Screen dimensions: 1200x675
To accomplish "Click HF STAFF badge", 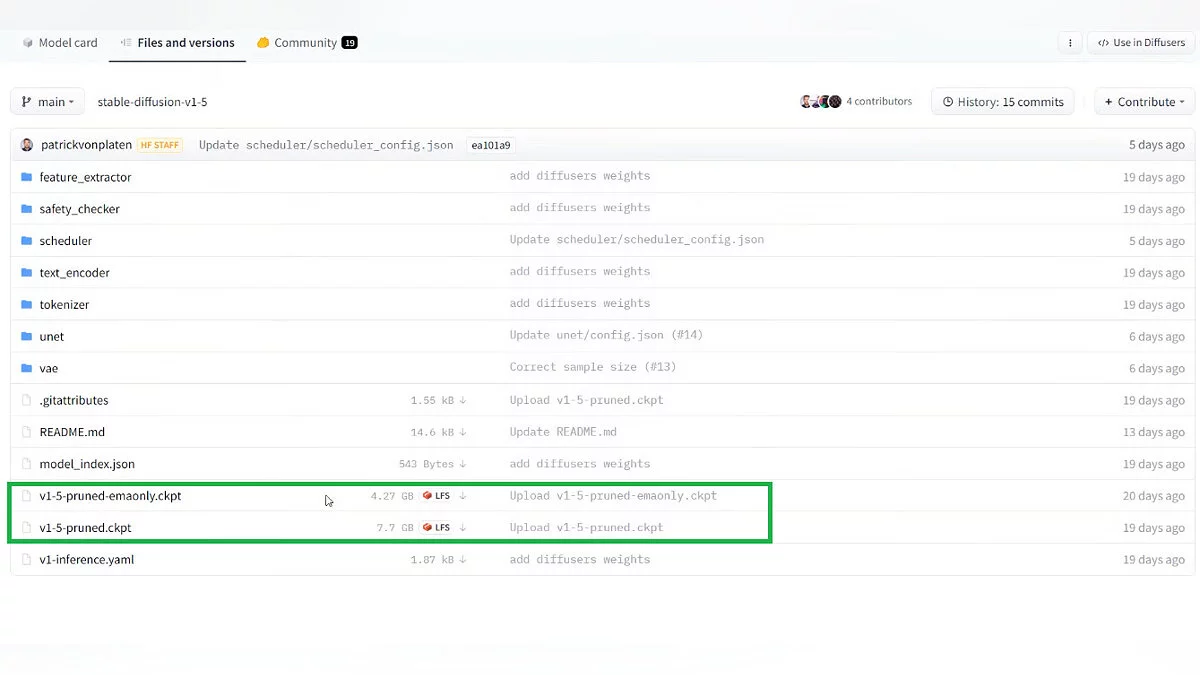I will 160,145.
